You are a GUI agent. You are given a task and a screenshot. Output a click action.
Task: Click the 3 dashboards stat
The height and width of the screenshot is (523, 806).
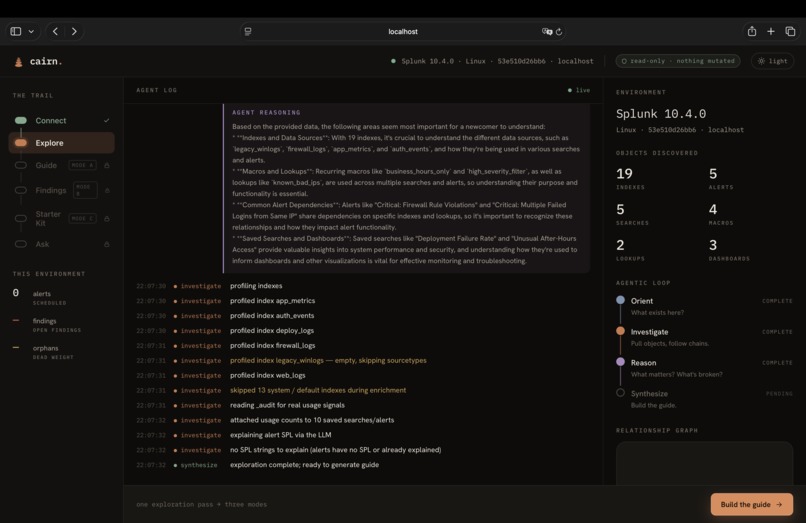729,249
